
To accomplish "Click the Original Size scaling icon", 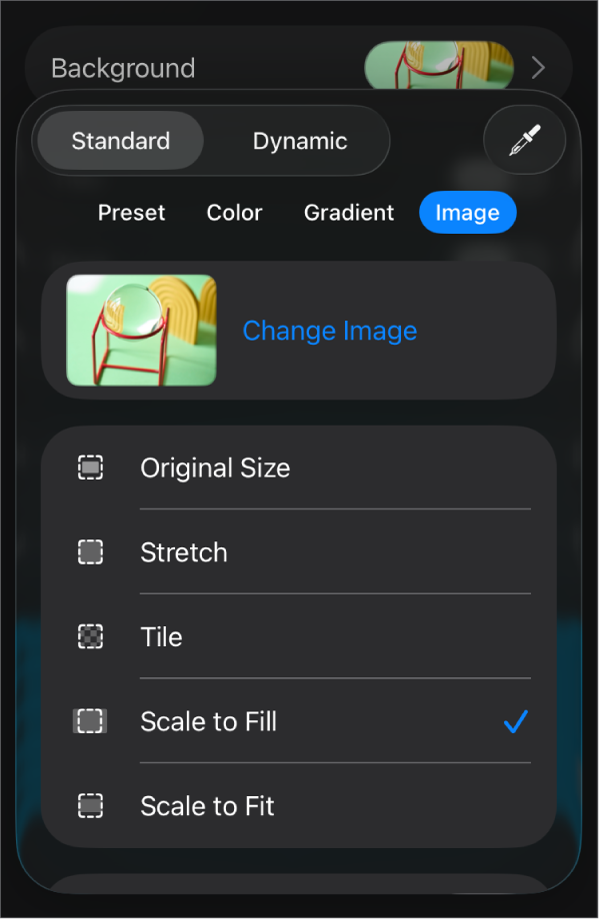I will tap(89, 467).
